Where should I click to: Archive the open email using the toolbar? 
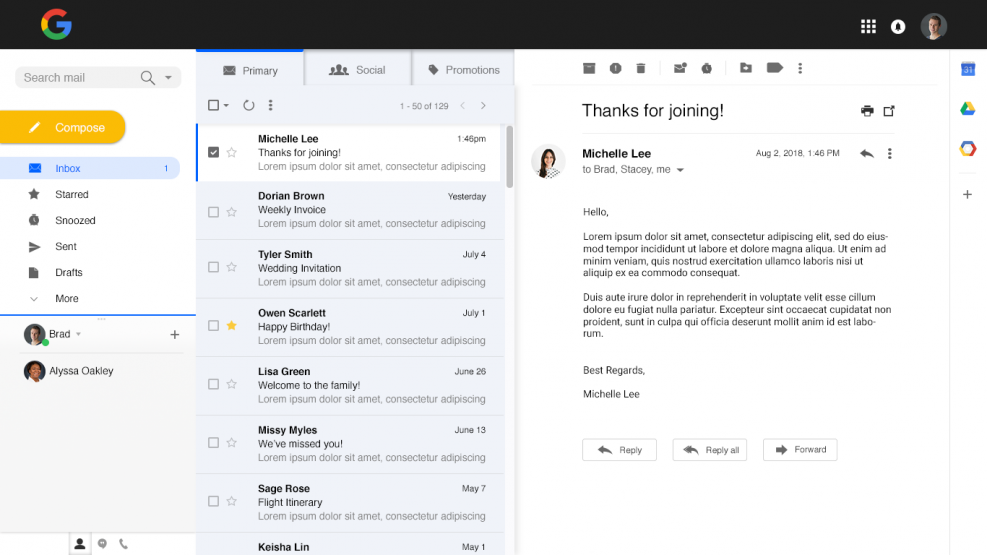pyautogui.click(x=589, y=68)
